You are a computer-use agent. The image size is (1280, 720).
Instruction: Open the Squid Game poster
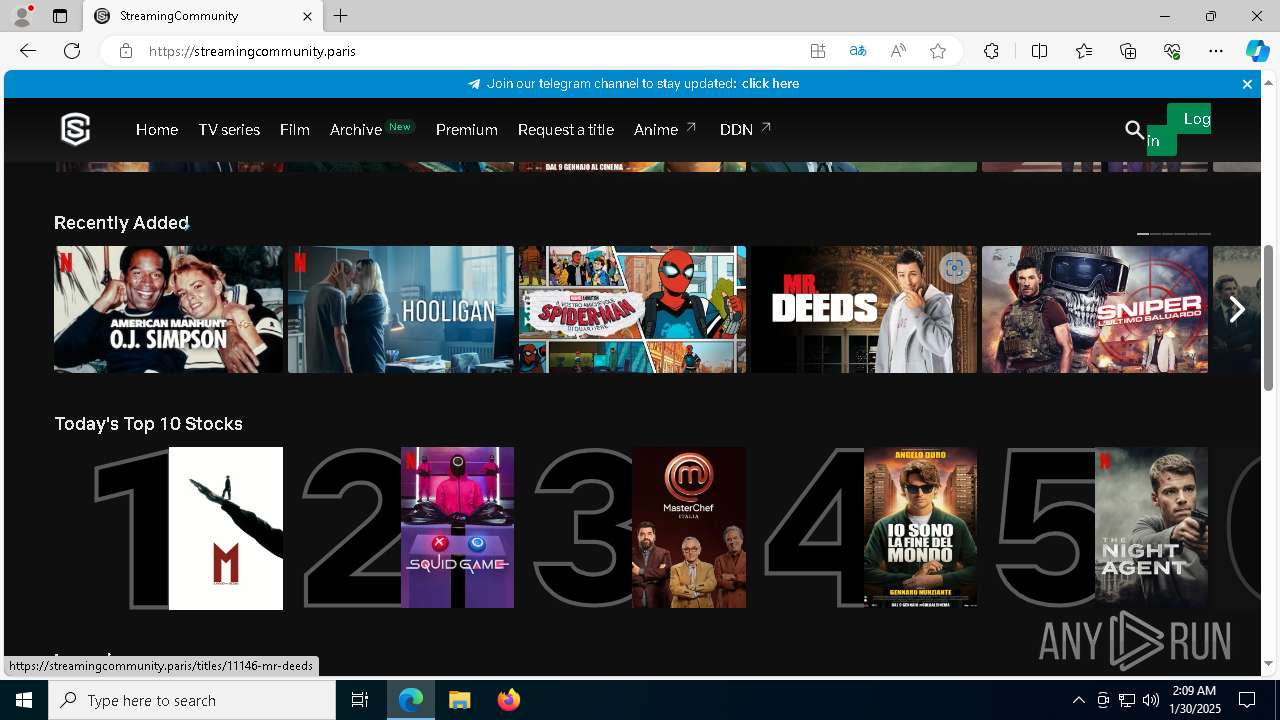click(457, 528)
